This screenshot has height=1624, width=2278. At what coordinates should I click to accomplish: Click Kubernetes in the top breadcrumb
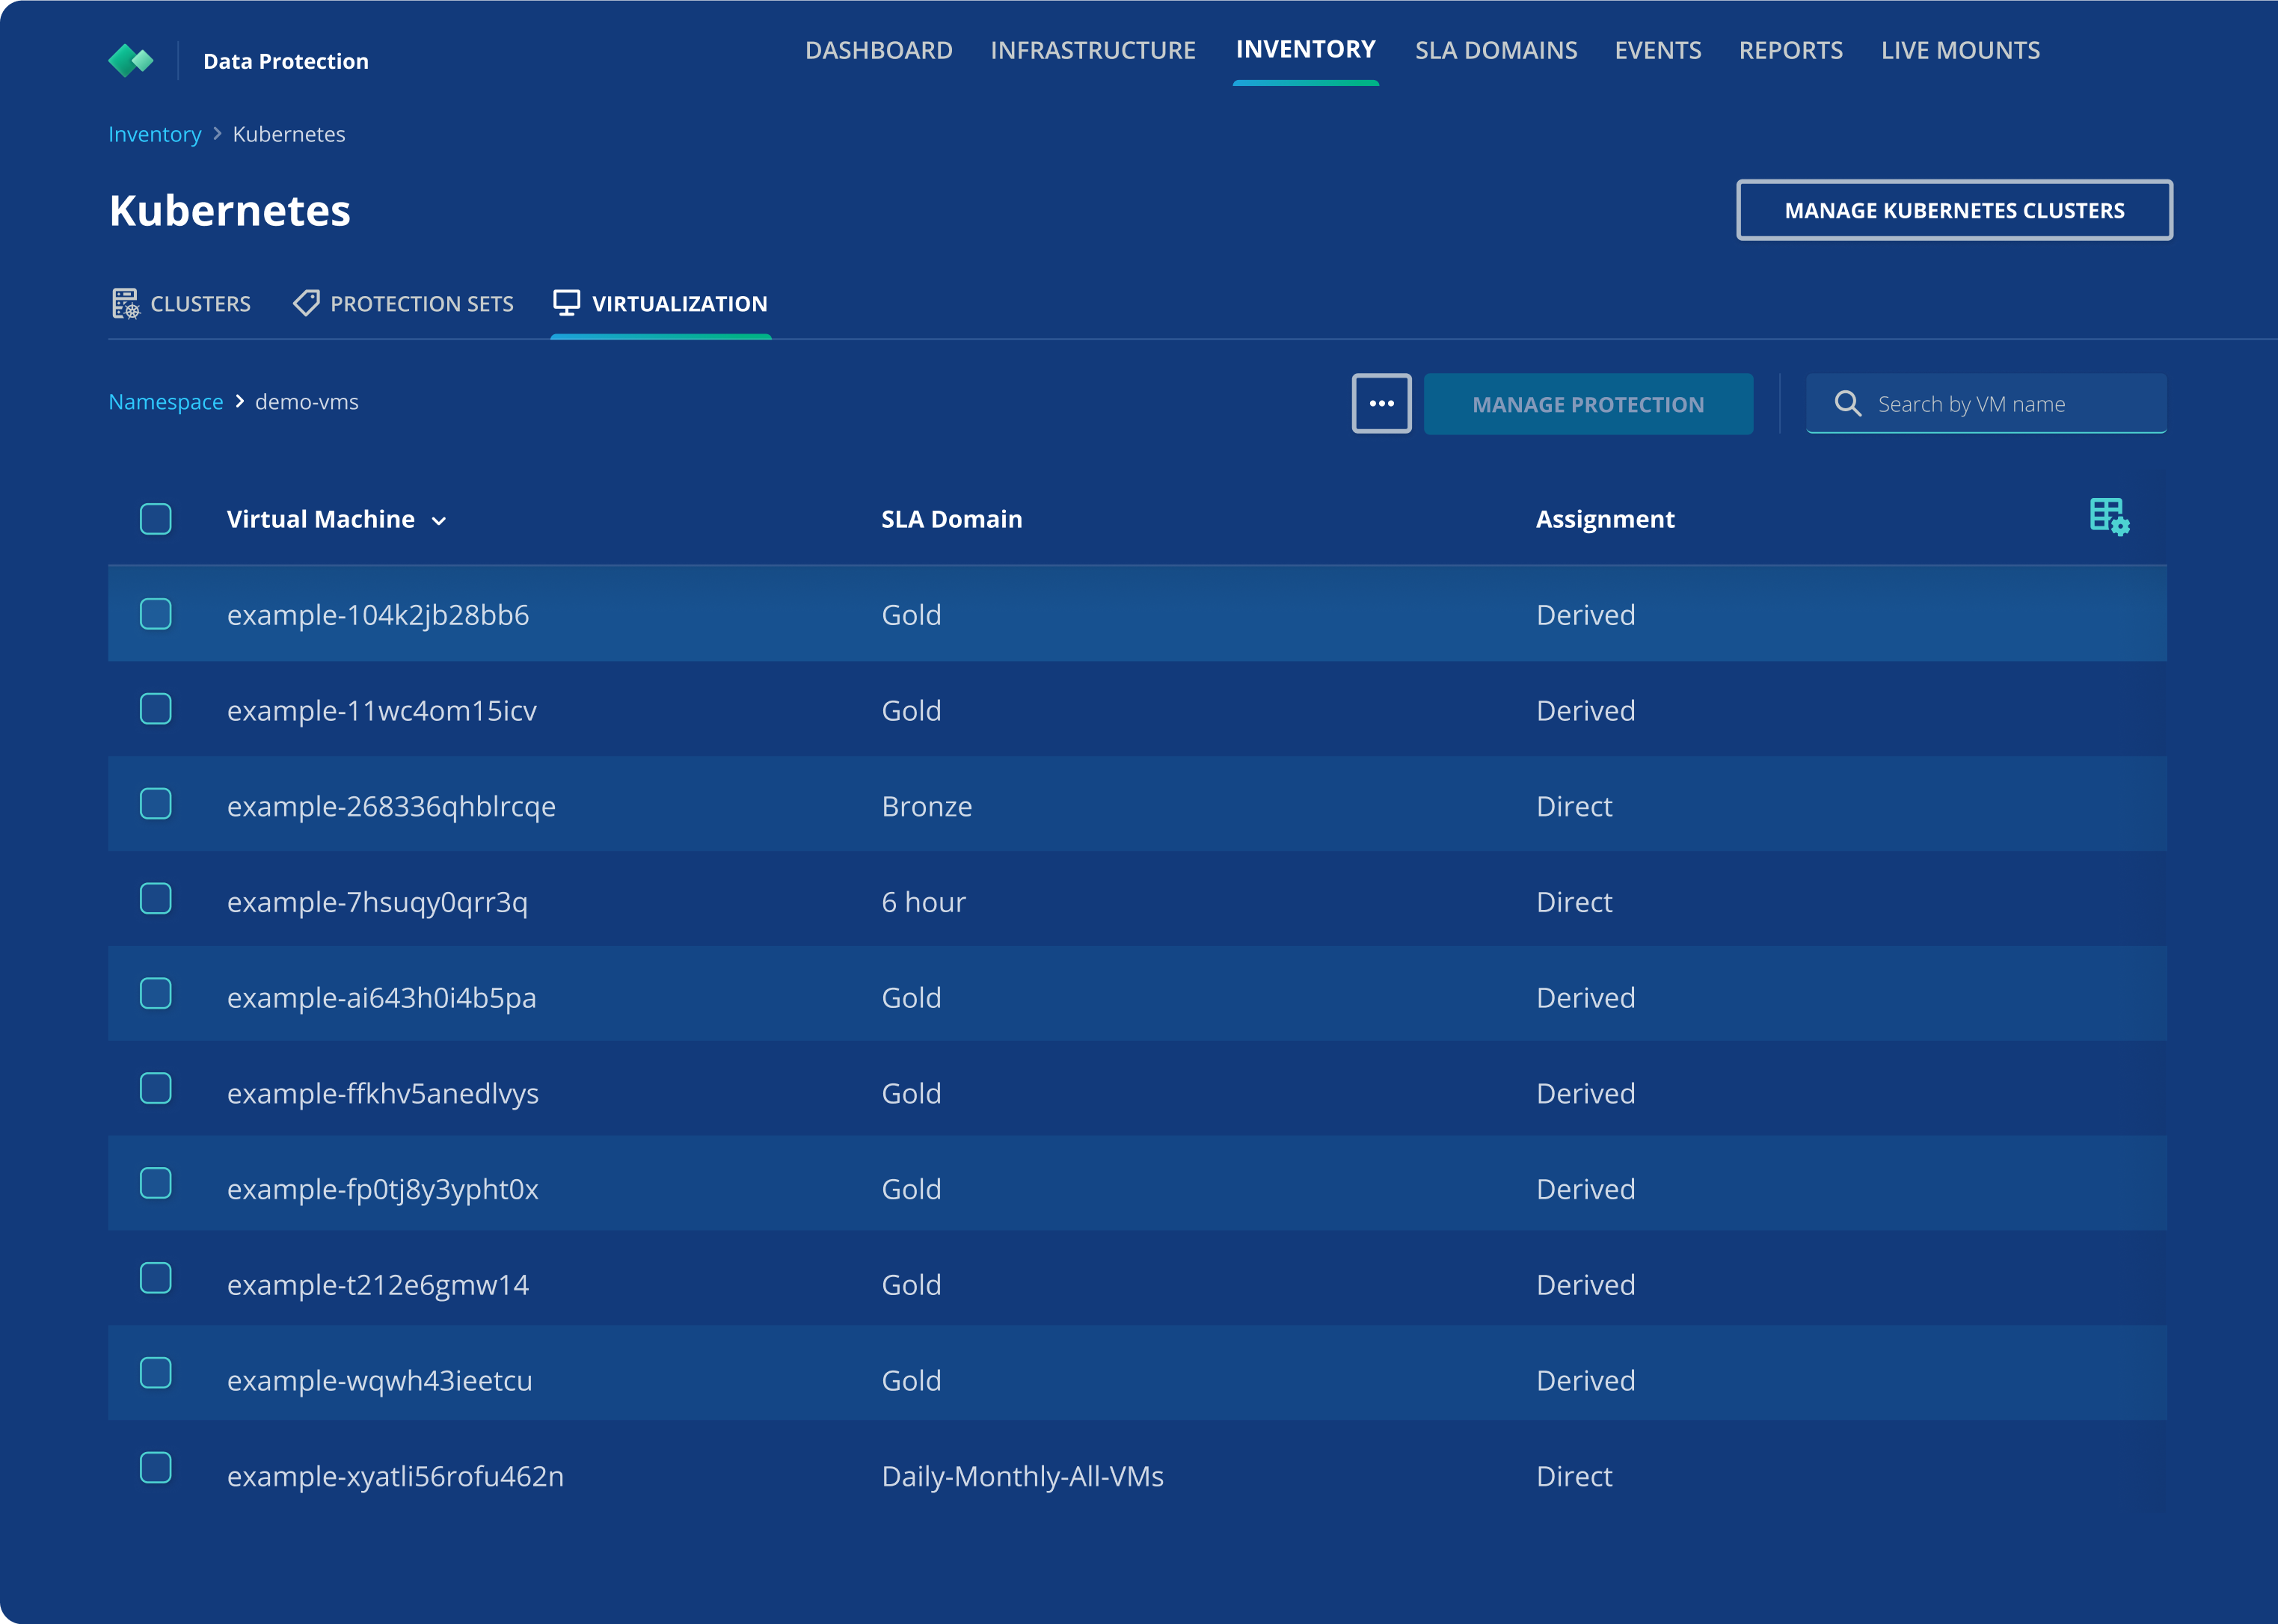pyautogui.click(x=289, y=134)
